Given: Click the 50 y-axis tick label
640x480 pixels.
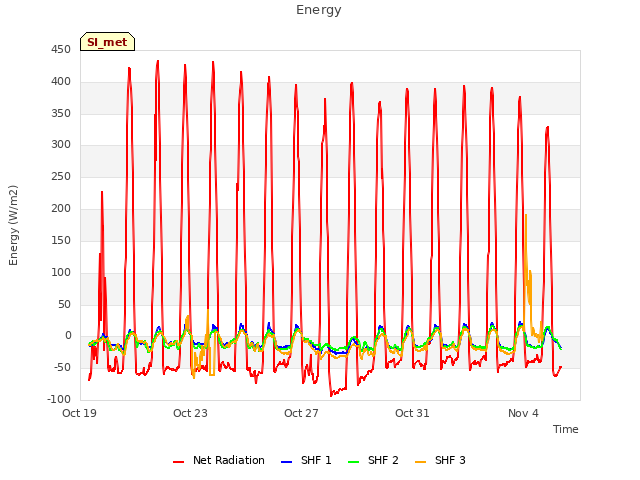Looking at the screenshot, I should (64, 304).
